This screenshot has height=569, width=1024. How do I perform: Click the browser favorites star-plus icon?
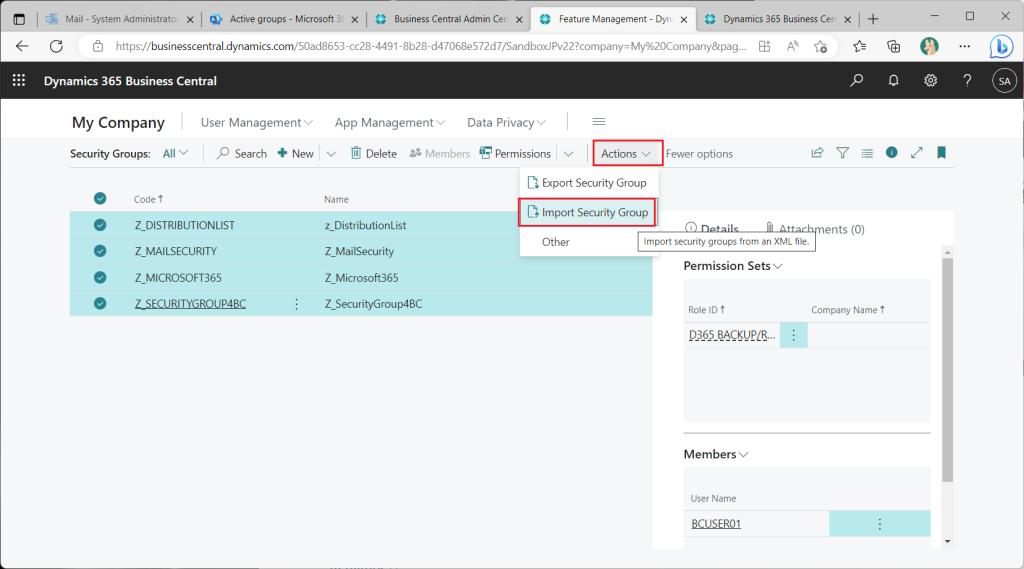pos(821,46)
